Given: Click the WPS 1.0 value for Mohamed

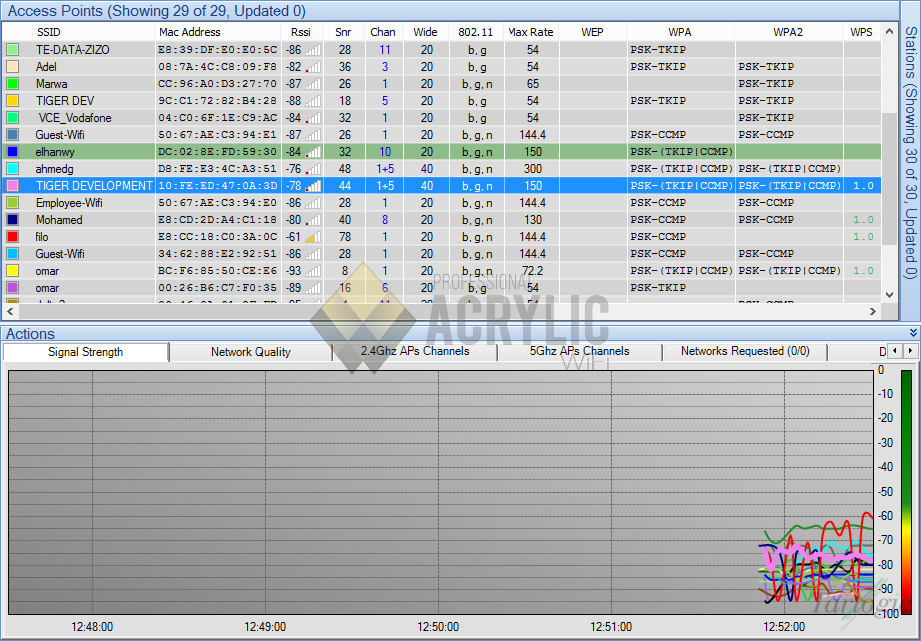Looking at the screenshot, I should [863, 220].
